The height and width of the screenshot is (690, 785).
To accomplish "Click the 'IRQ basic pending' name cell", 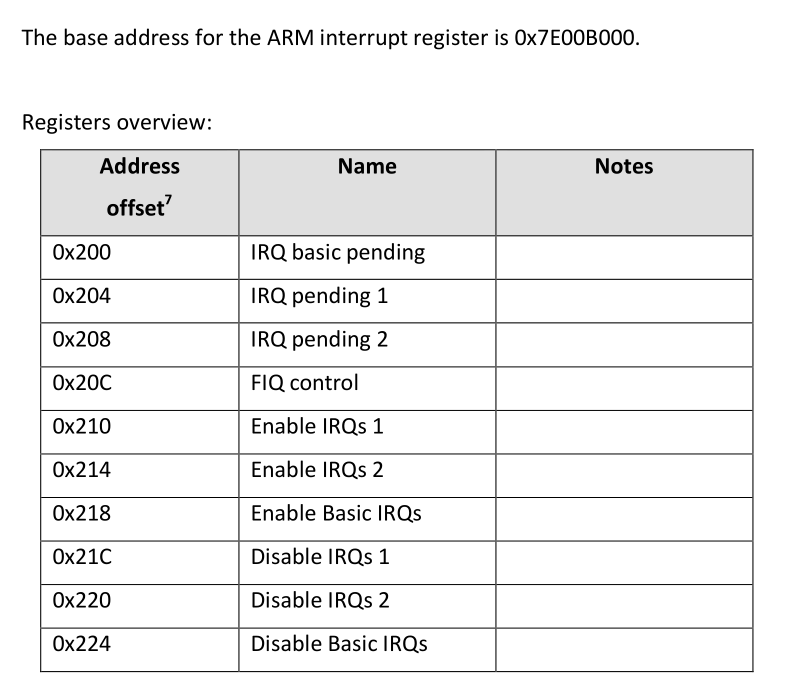I will tap(338, 253).
